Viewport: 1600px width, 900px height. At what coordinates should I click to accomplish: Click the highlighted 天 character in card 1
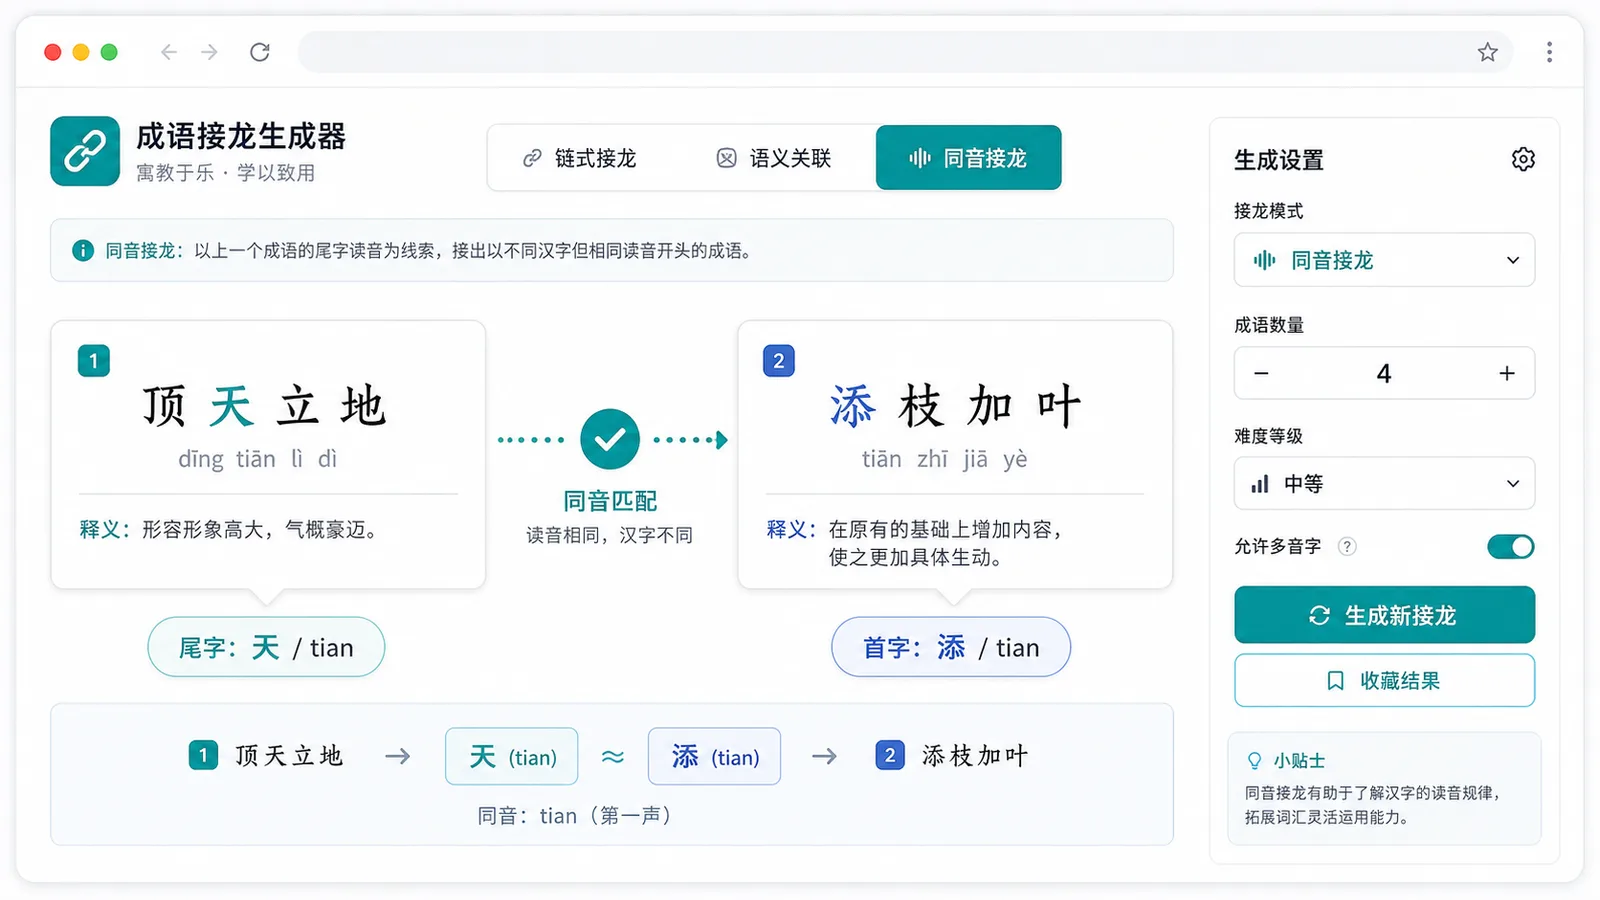[x=232, y=406]
